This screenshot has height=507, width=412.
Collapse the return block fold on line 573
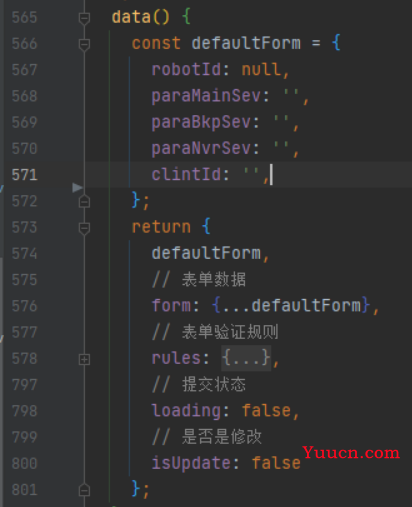coord(84,228)
